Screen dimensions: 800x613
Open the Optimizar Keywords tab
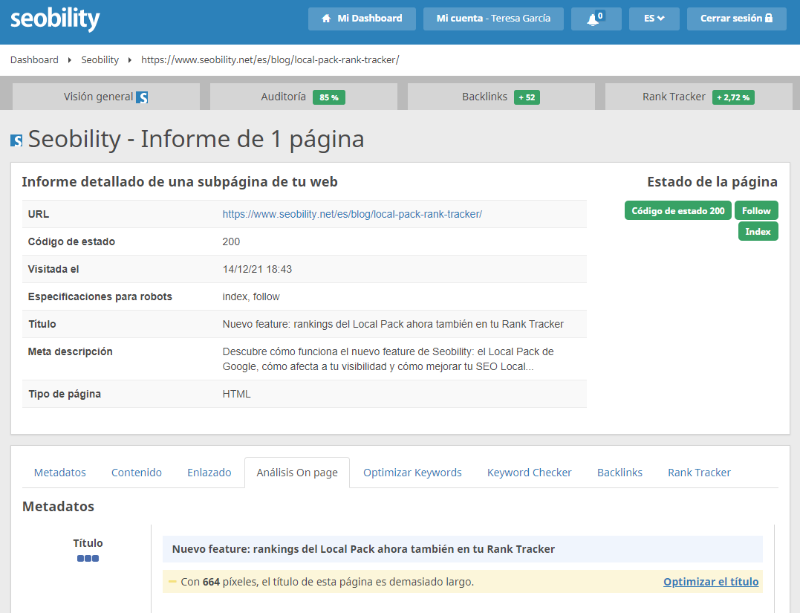[412, 473]
